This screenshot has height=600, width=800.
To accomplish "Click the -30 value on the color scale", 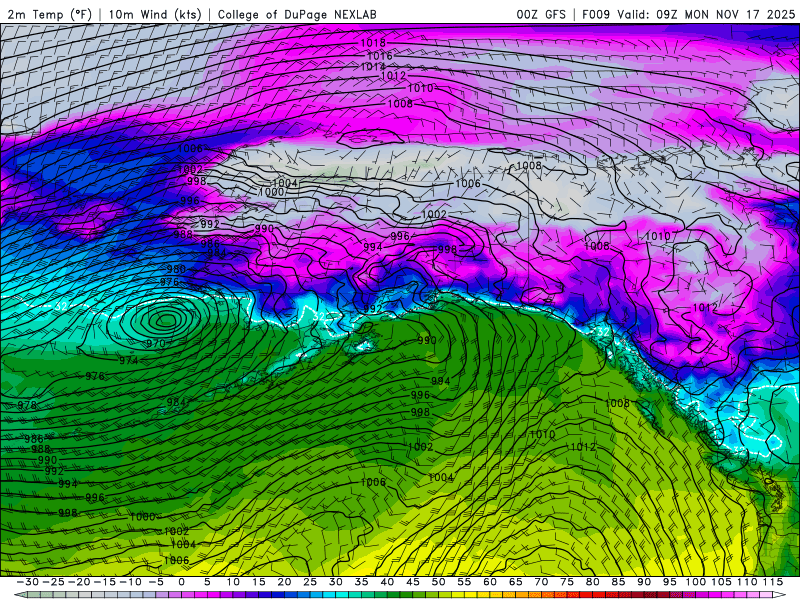I will (x=28, y=582).
